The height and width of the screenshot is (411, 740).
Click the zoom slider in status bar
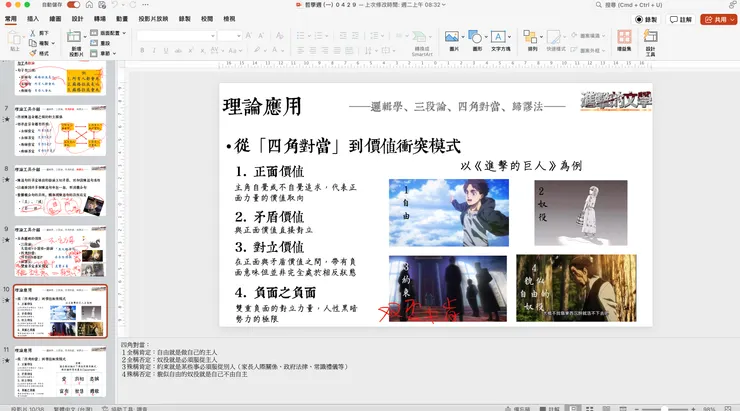tap(664, 409)
